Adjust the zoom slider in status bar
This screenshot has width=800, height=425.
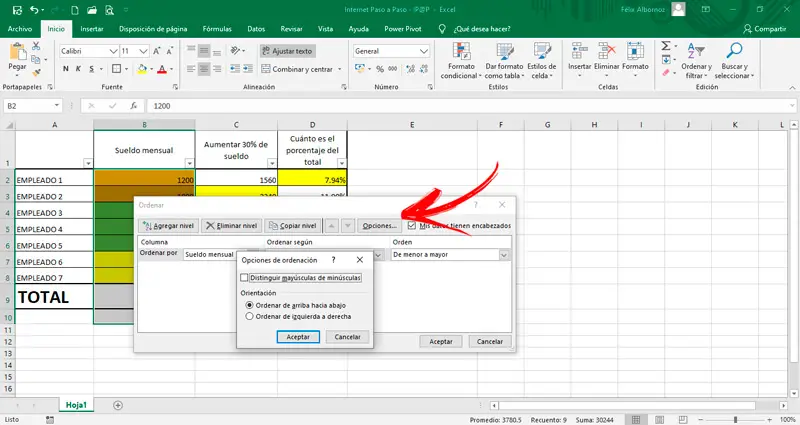coord(735,420)
